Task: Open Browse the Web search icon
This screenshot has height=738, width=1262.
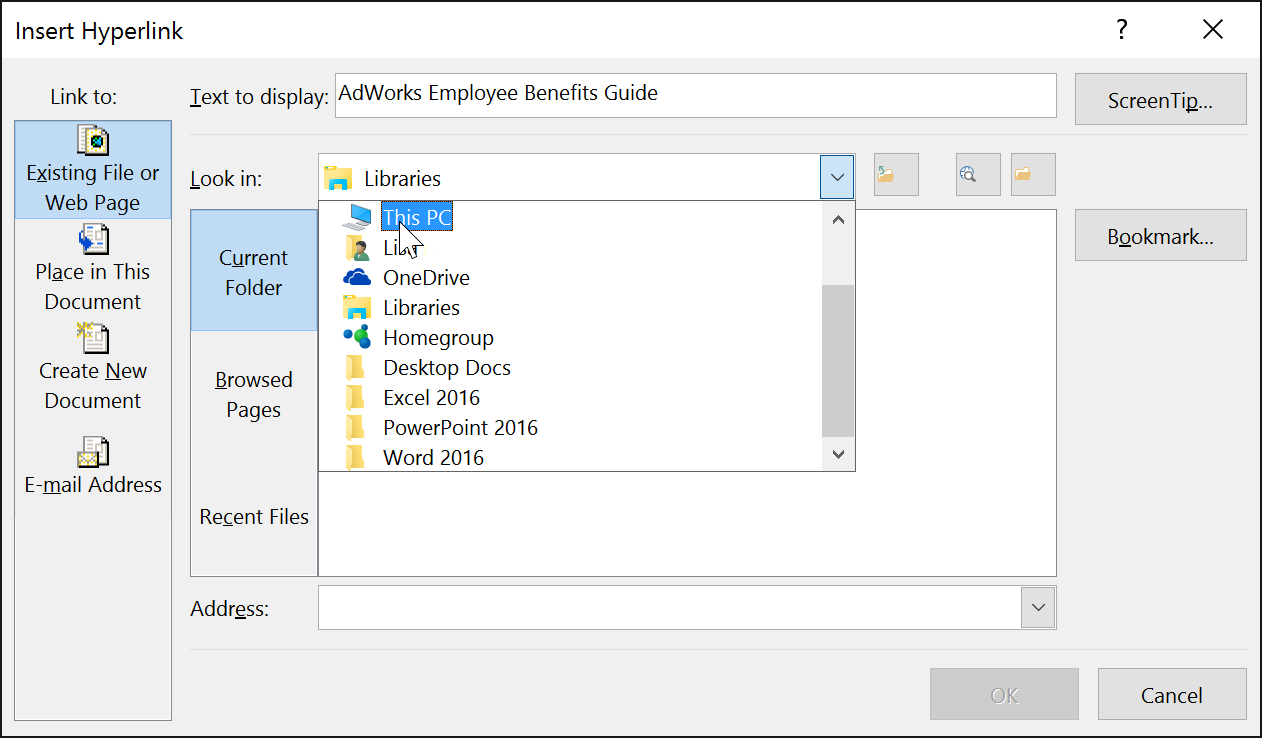Action: [x=977, y=174]
